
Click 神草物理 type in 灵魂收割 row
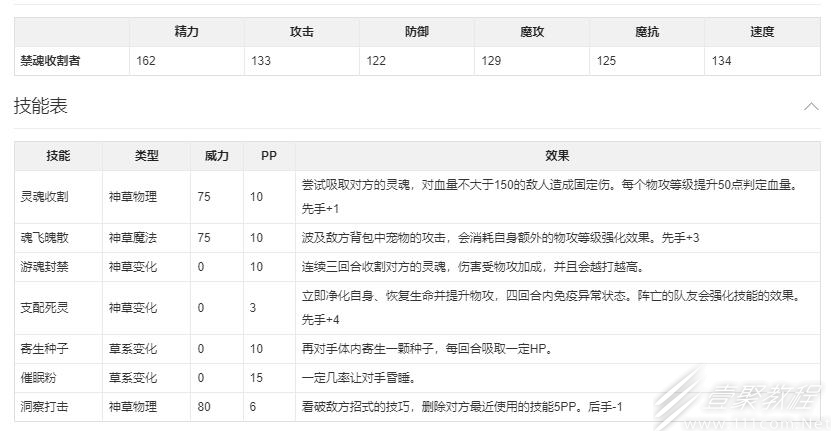(133, 197)
